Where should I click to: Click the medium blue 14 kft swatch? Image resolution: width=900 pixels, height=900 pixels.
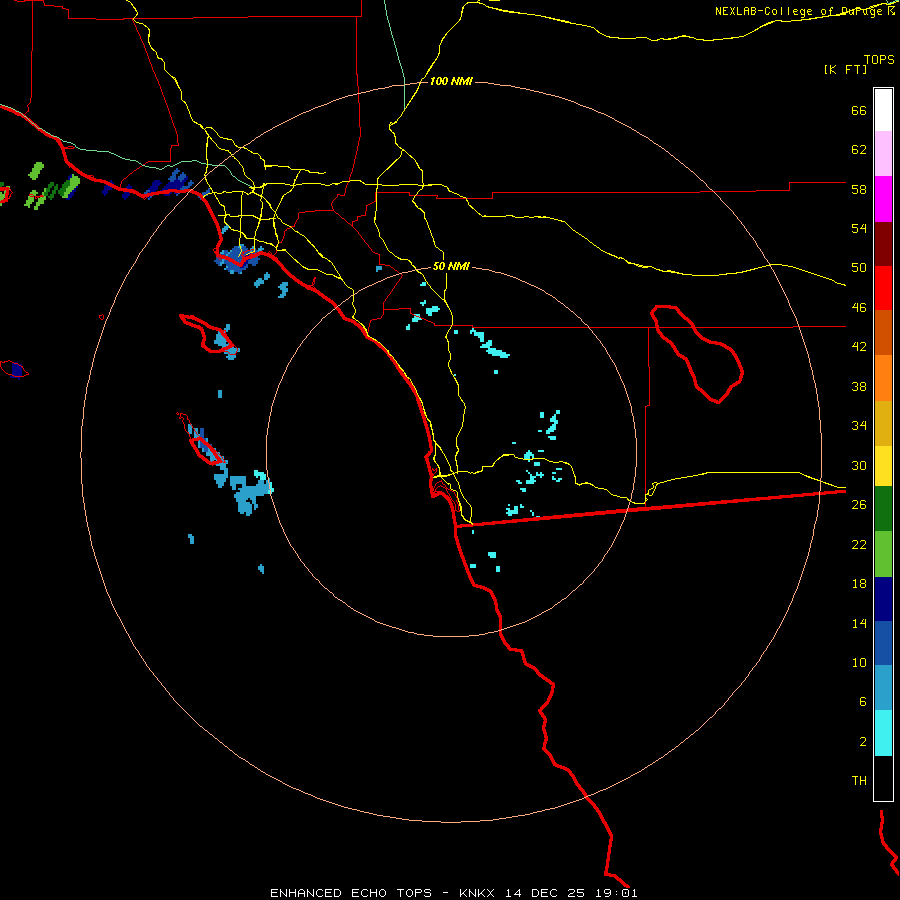click(883, 643)
